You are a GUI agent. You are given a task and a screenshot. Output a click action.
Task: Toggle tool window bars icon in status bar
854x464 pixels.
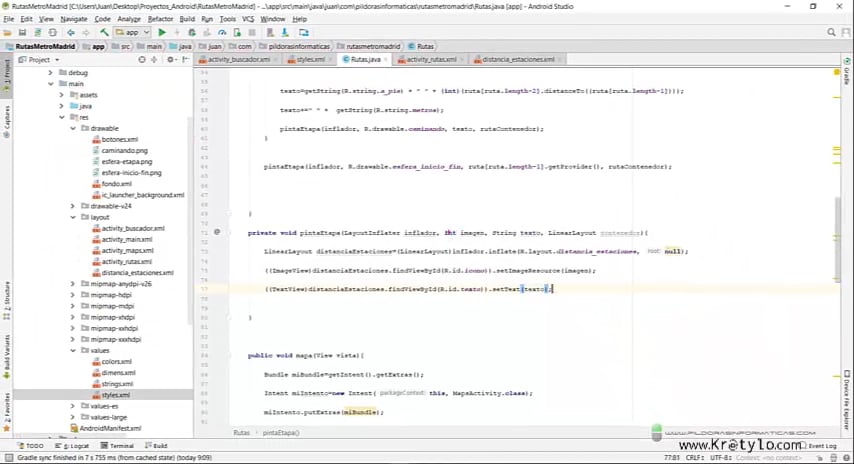(8, 458)
